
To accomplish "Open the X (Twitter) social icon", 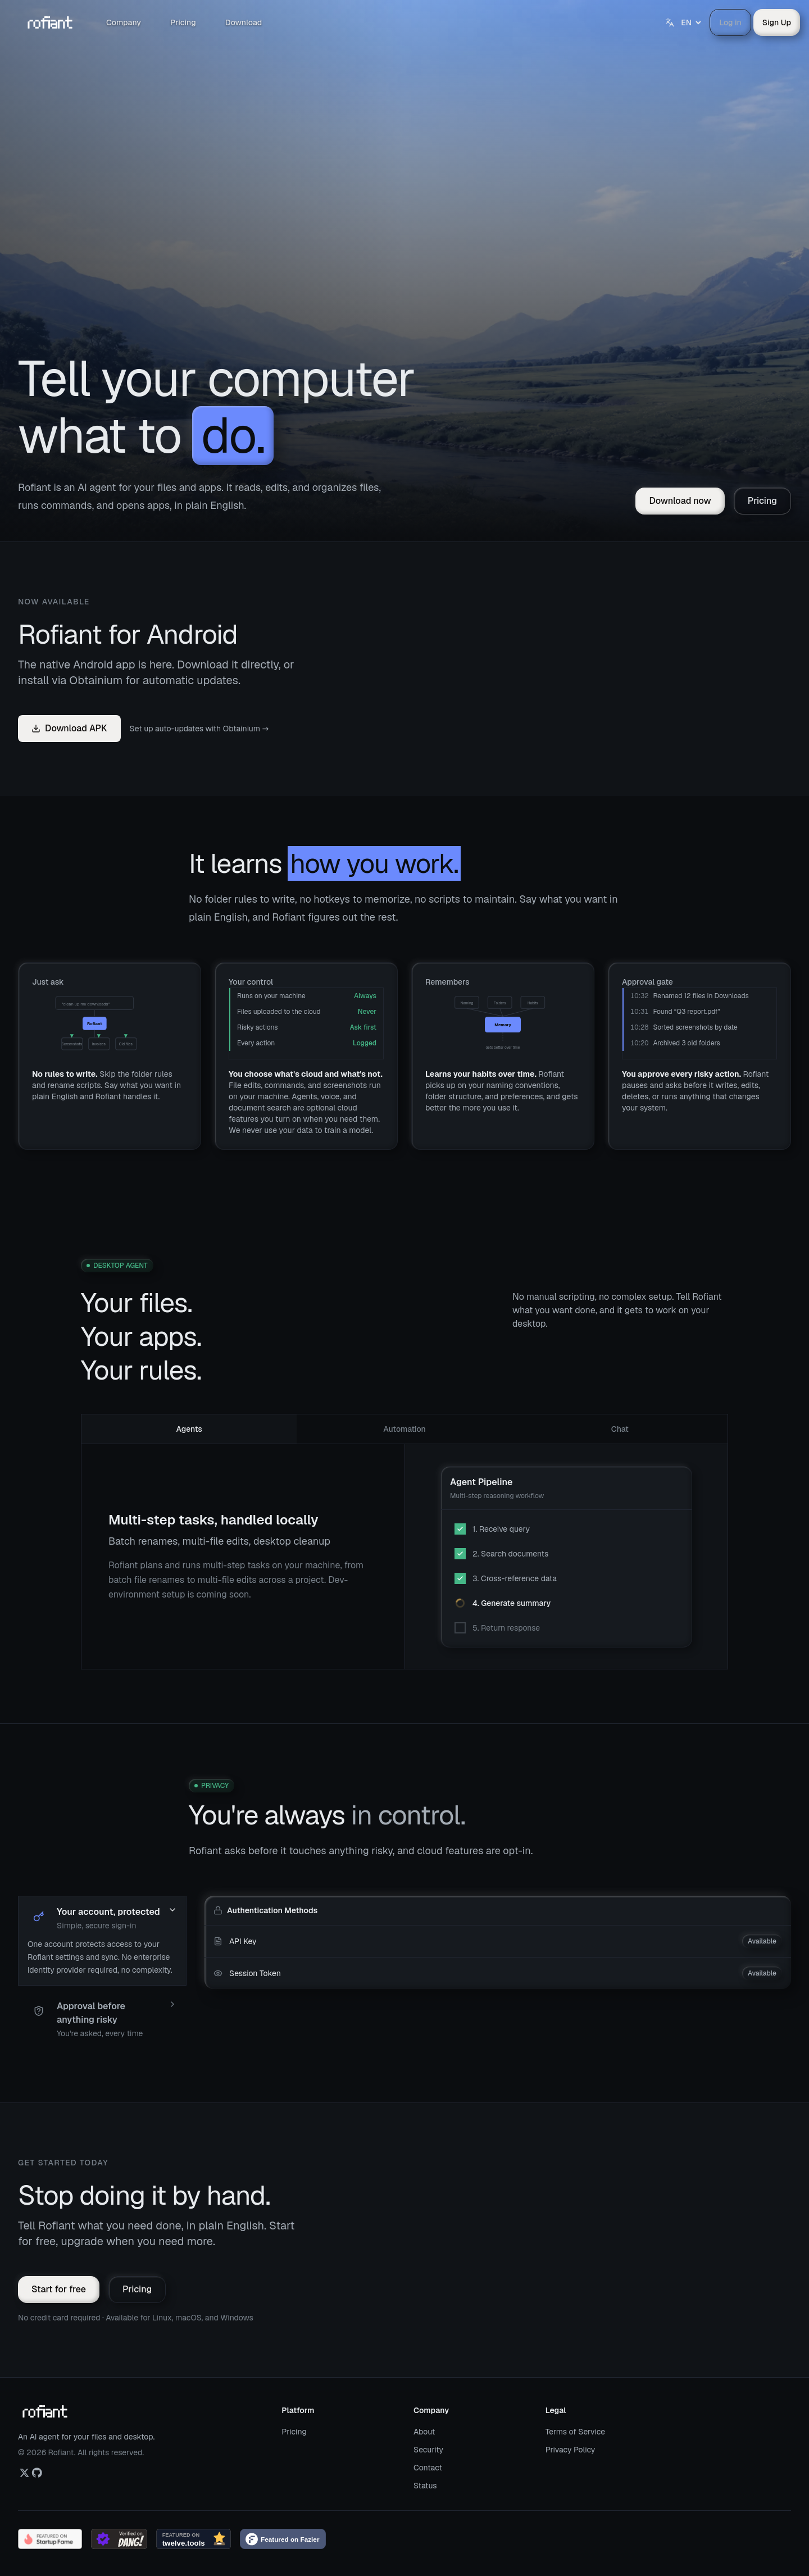I will click(24, 2473).
